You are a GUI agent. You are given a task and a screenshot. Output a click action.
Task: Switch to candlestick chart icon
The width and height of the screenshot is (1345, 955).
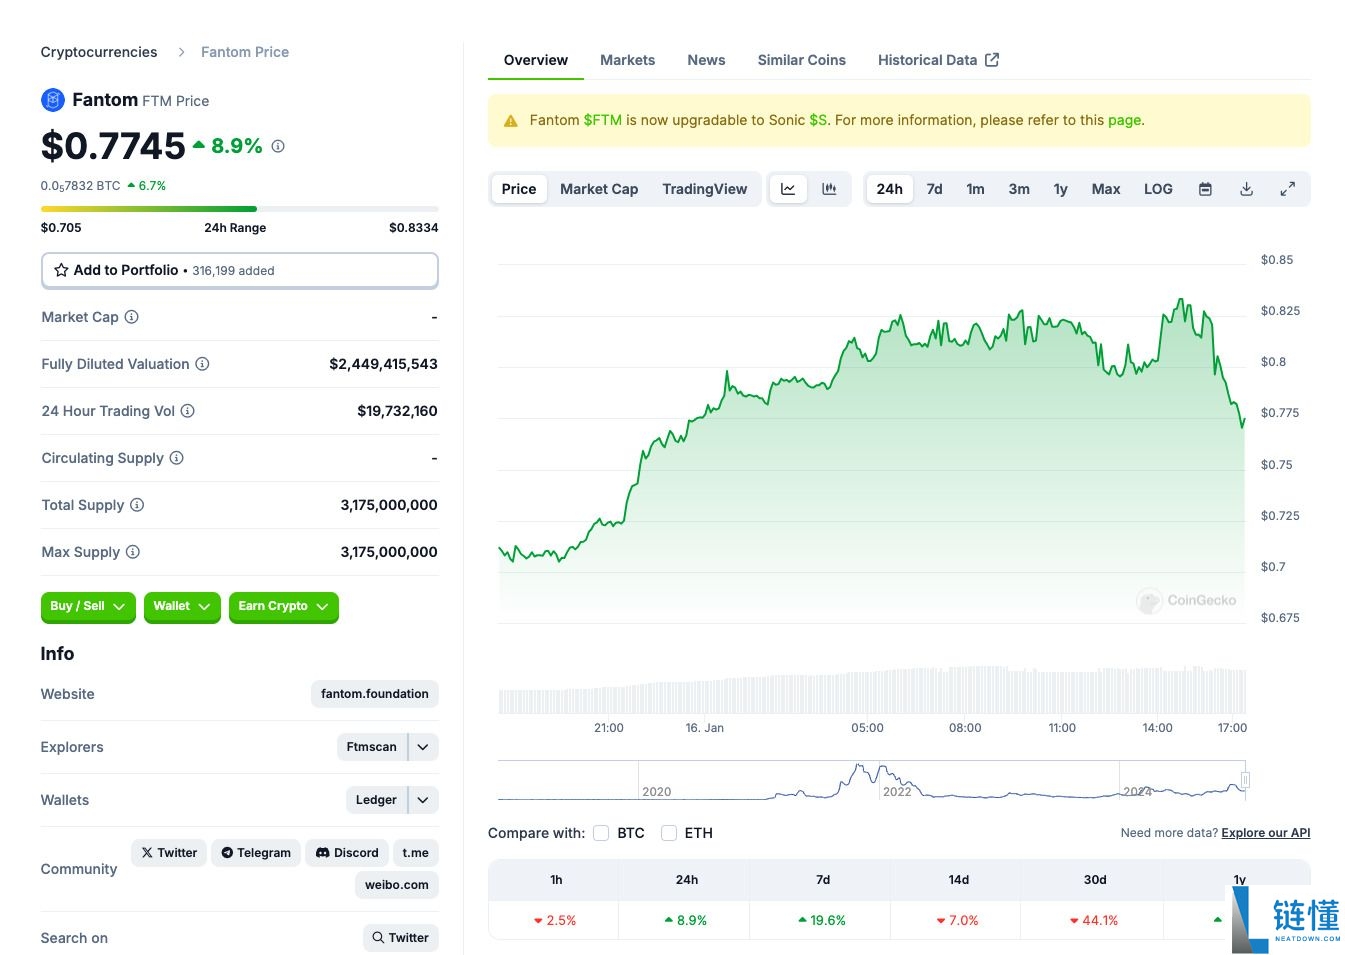click(x=829, y=189)
